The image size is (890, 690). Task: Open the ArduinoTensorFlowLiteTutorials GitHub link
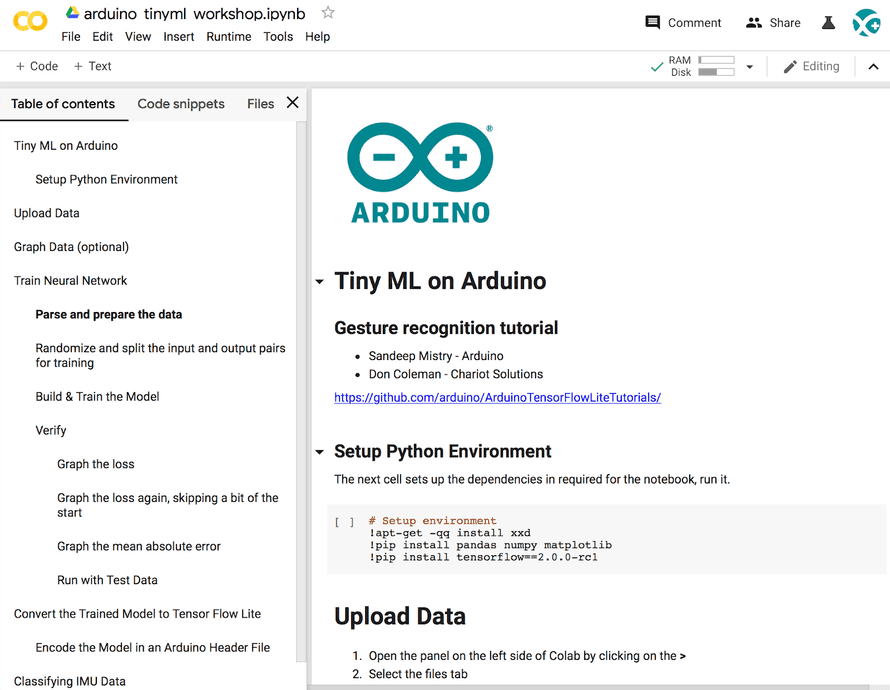click(x=498, y=397)
